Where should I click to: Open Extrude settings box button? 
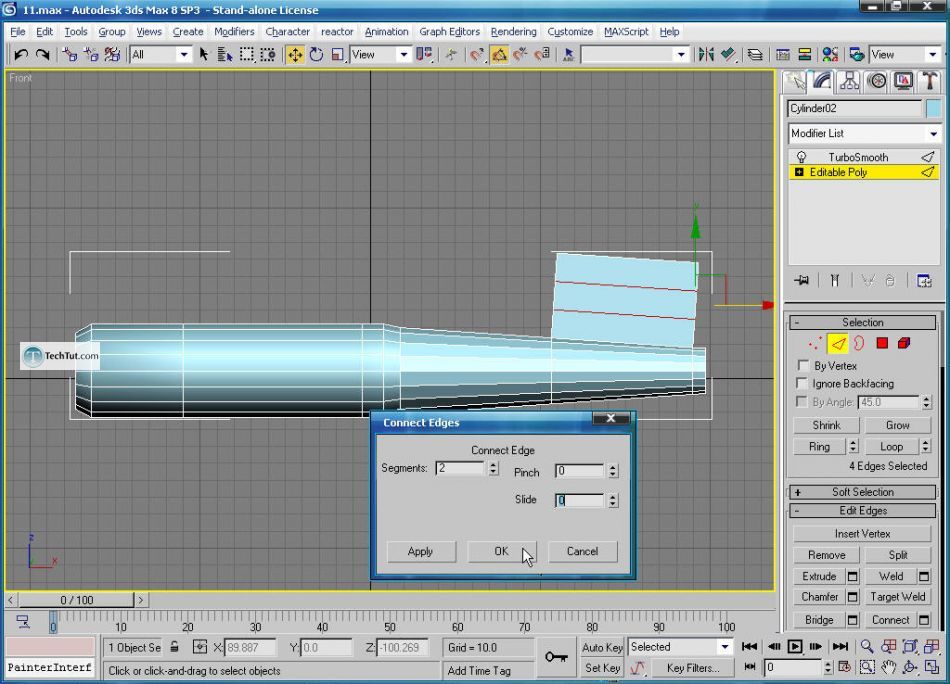point(852,576)
